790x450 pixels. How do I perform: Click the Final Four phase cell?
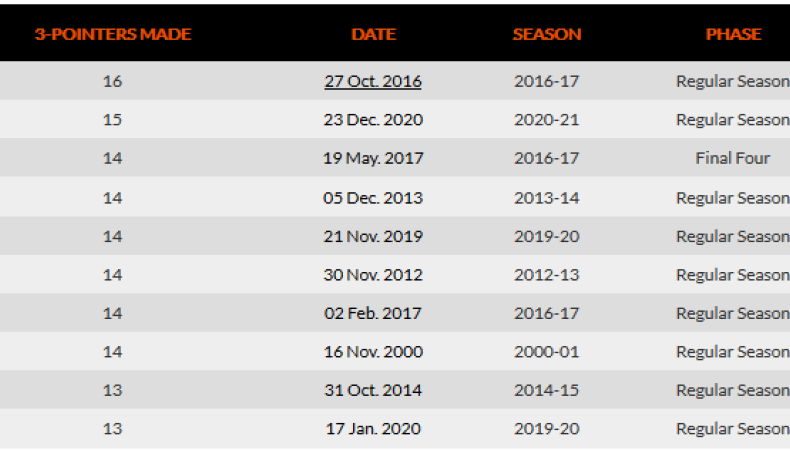click(733, 158)
